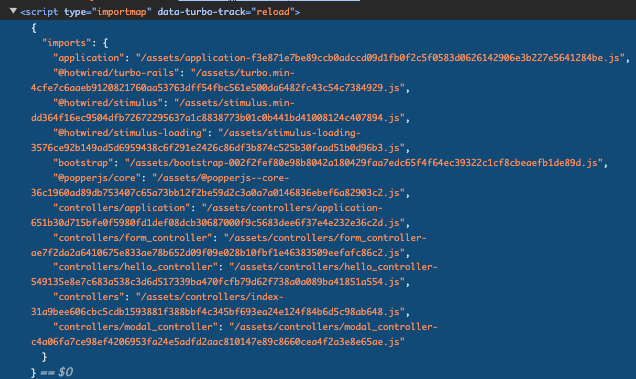Select the /assets/turbo.min- path text
The width and height of the screenshot is (636, 379).
(243, 73)
